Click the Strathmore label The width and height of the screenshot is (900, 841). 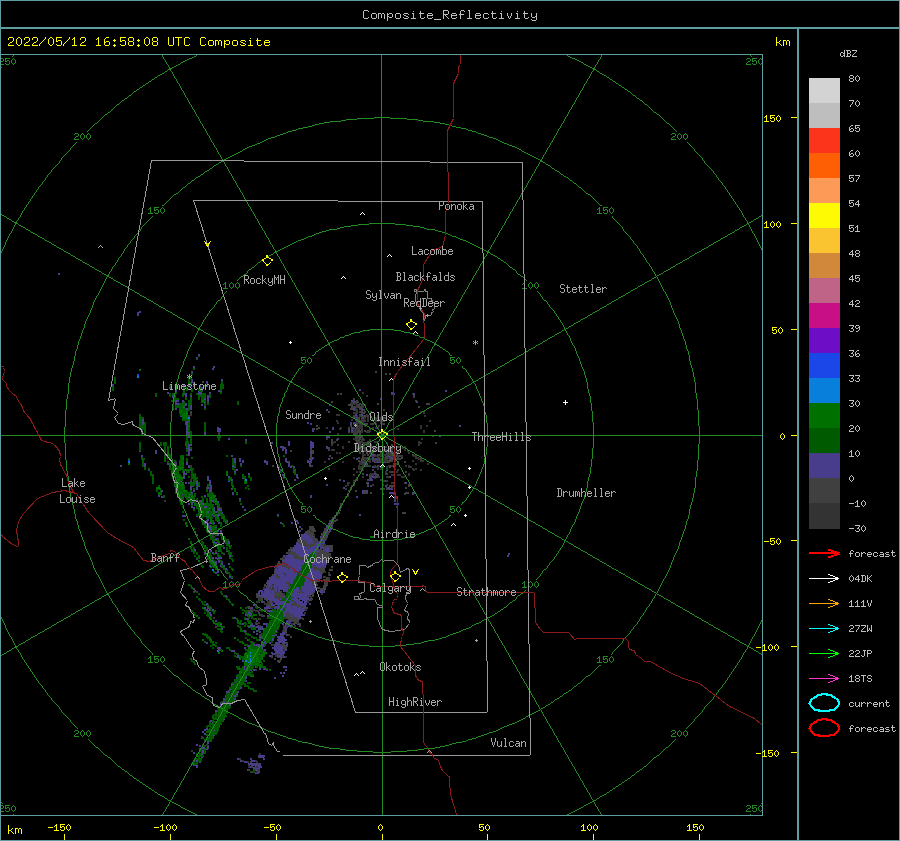pyautogui.click(x=486, y=592)
